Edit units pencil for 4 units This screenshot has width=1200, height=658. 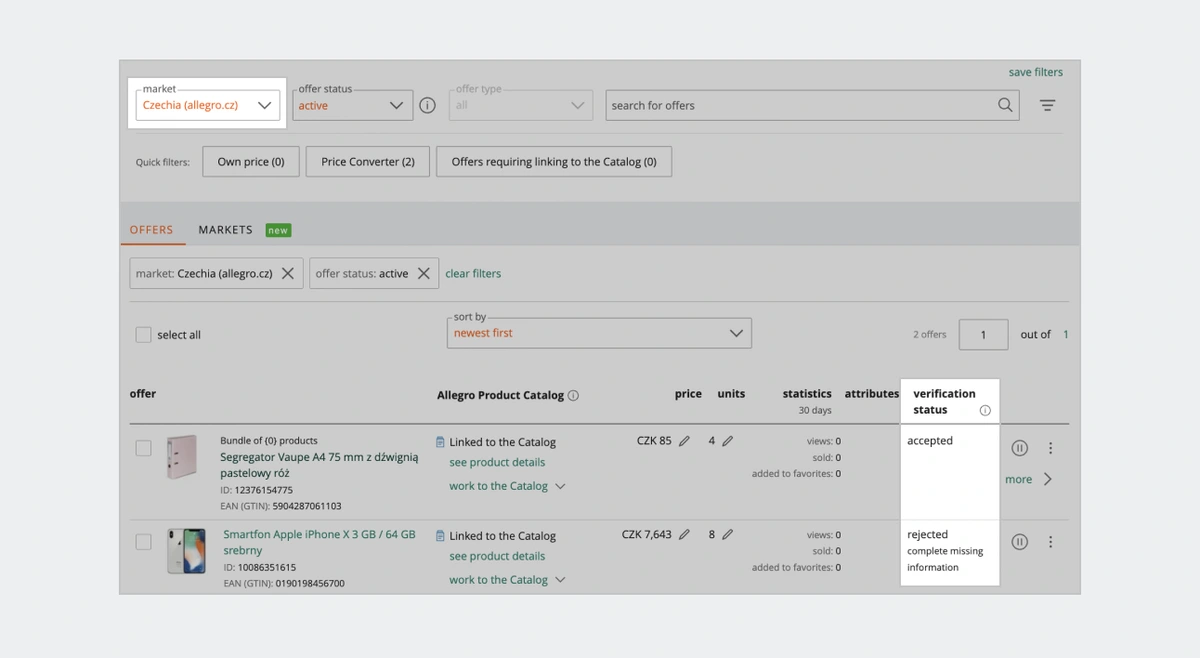tap(728, 440)
